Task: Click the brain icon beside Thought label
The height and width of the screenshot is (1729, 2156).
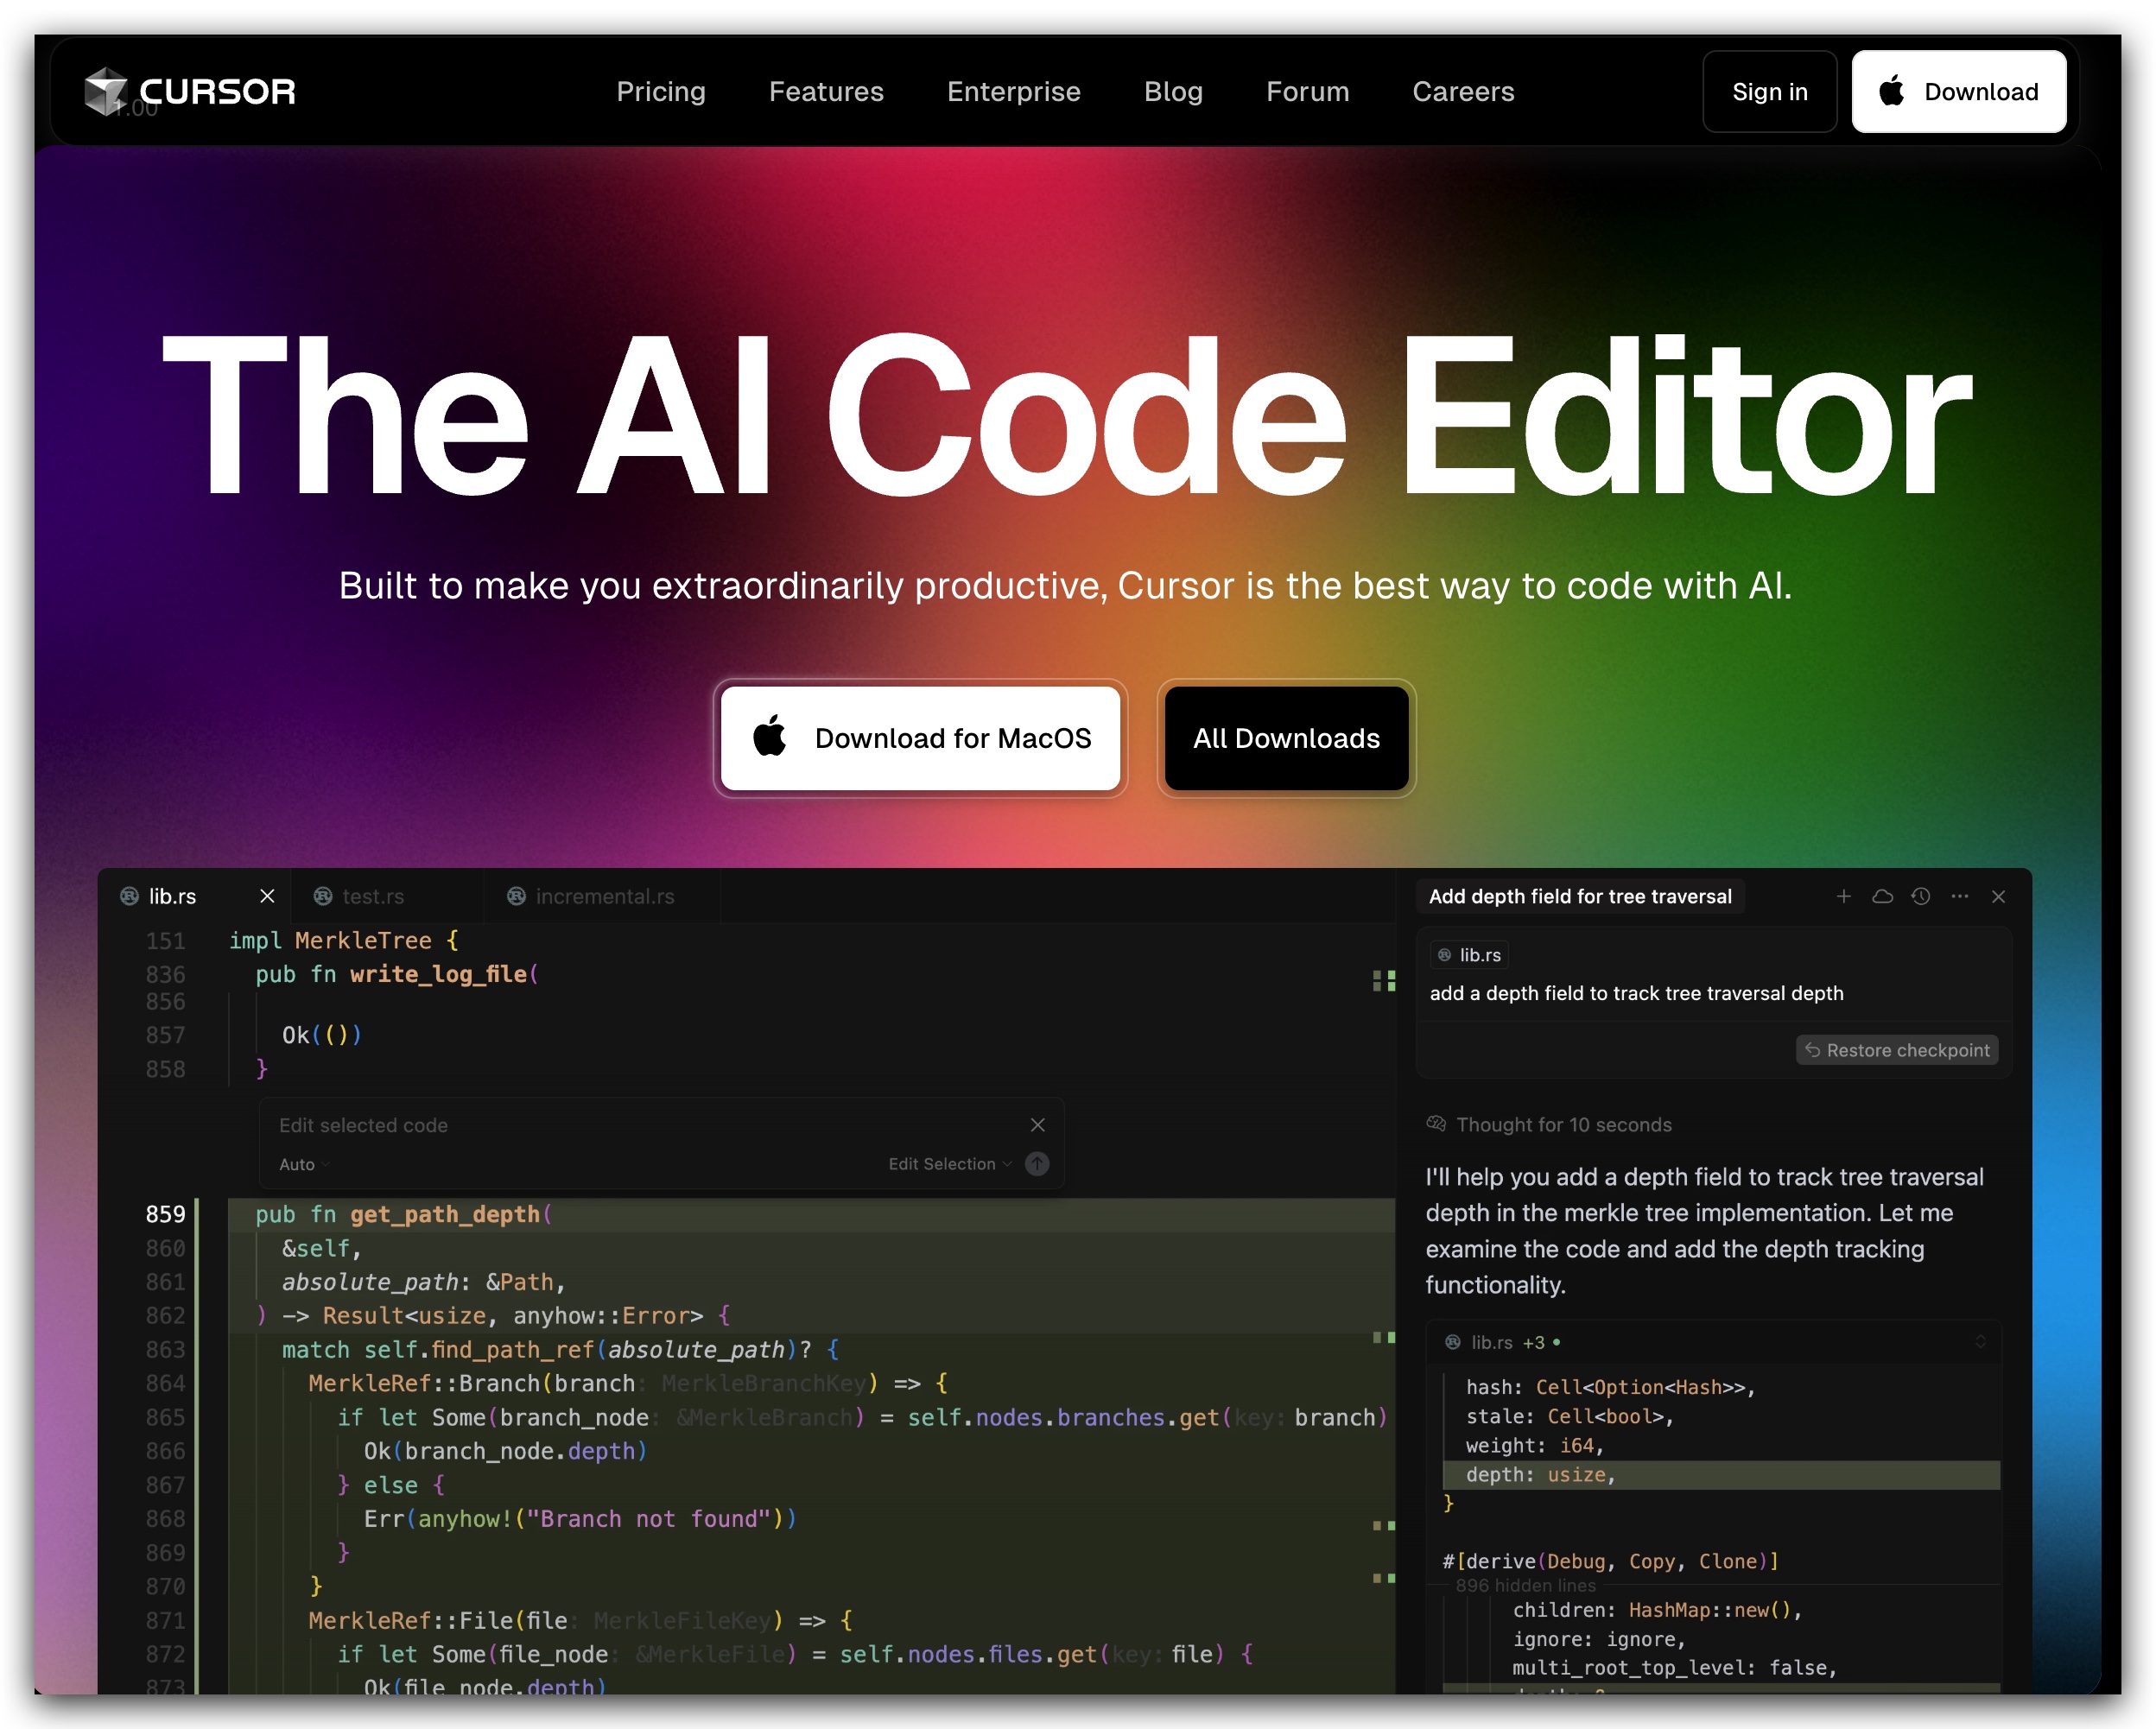Action: [x=1436, y=1124]
